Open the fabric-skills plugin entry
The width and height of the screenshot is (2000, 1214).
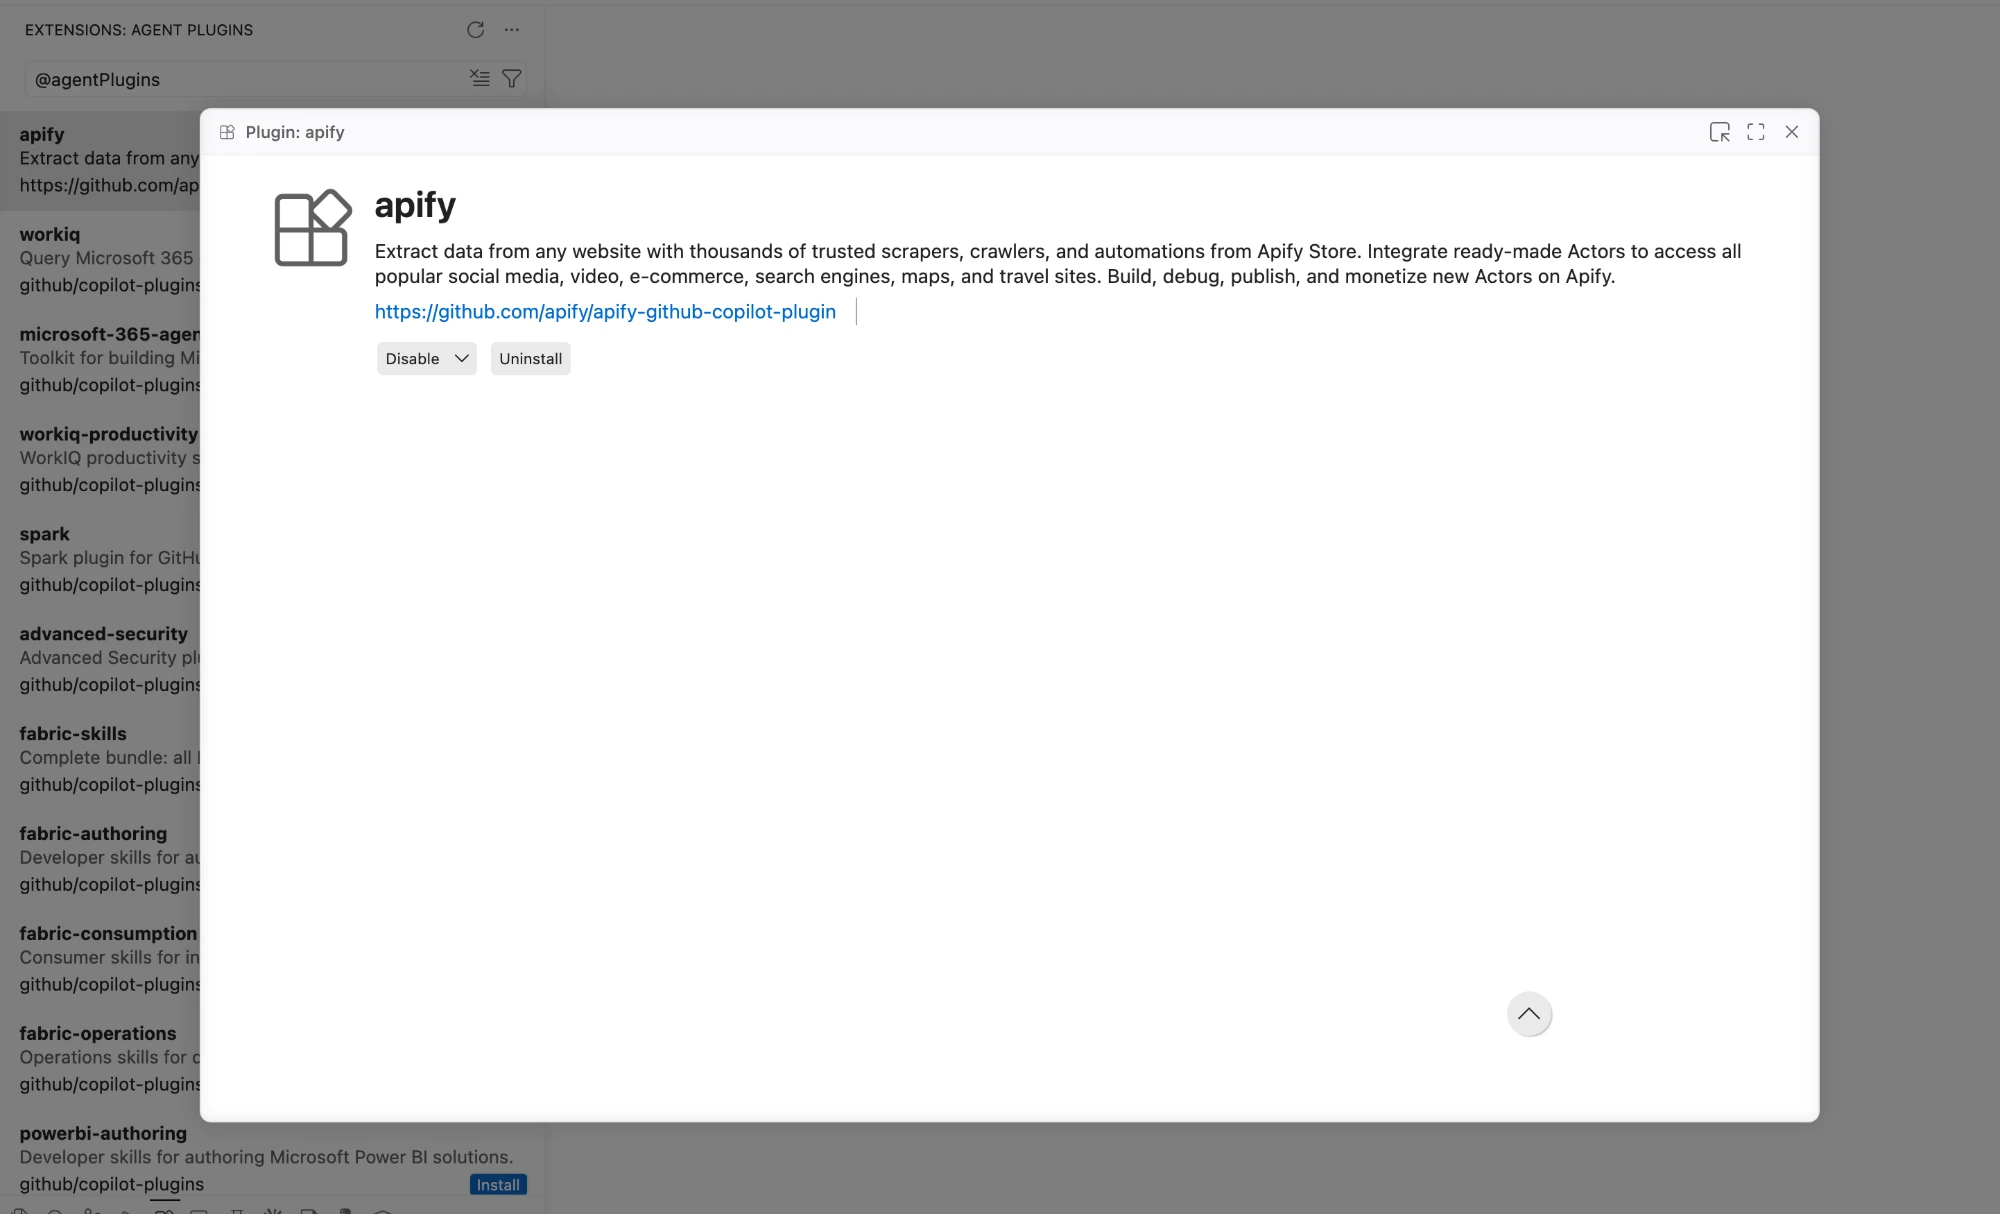coord(100,760)
